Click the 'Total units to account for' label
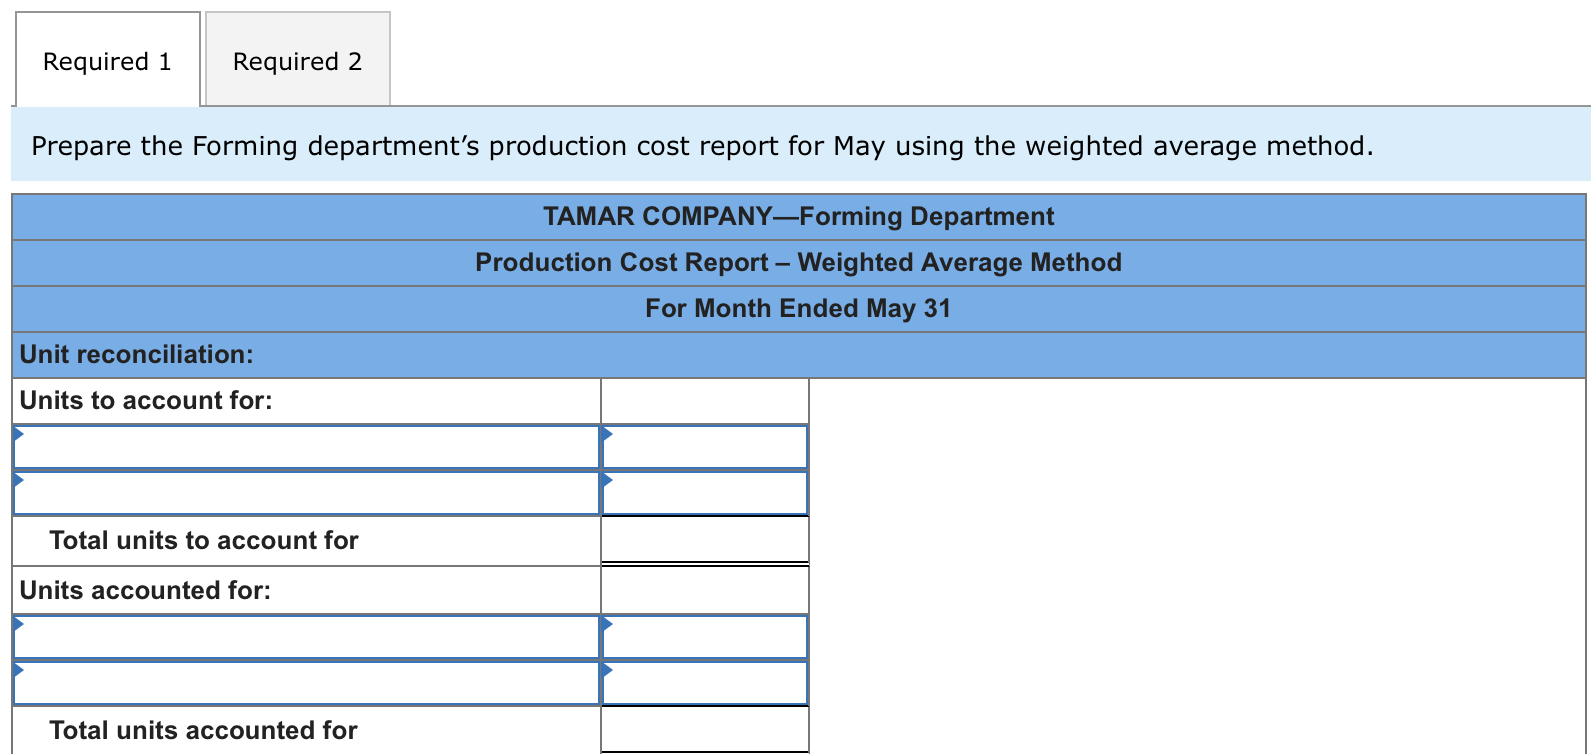This screenshot has width=1591, height=754. (204, 540)
